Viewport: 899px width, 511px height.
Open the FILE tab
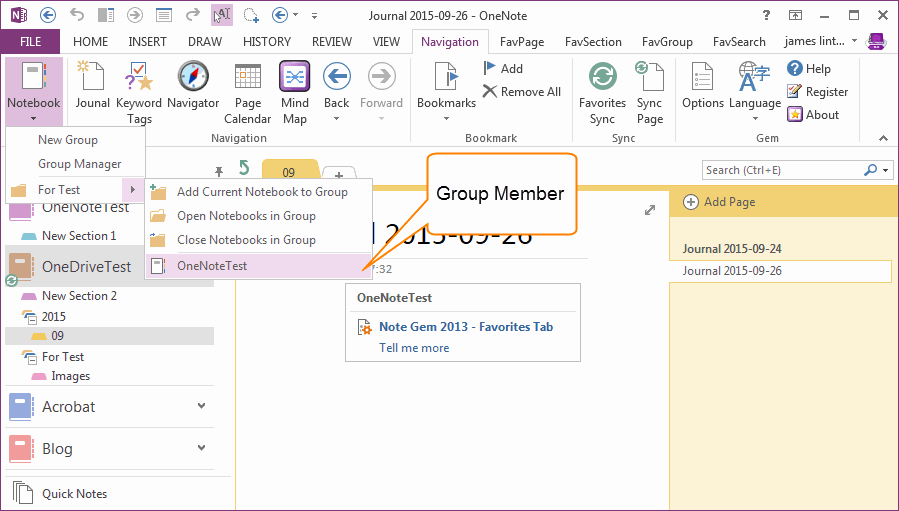pyautogui.click(x=30, y=42)
